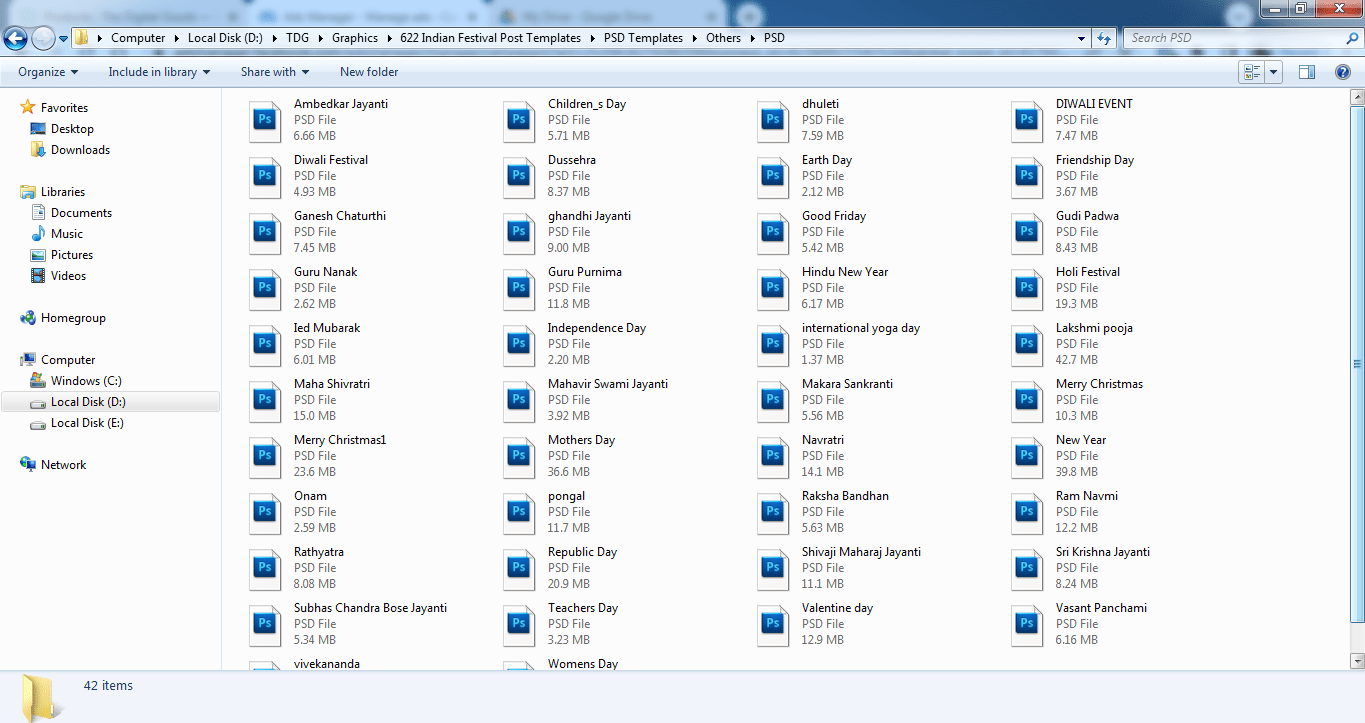Select the Holi Festival PSD file icon
Viewport: 1365px width, 723px height.
click(1027, 288)
